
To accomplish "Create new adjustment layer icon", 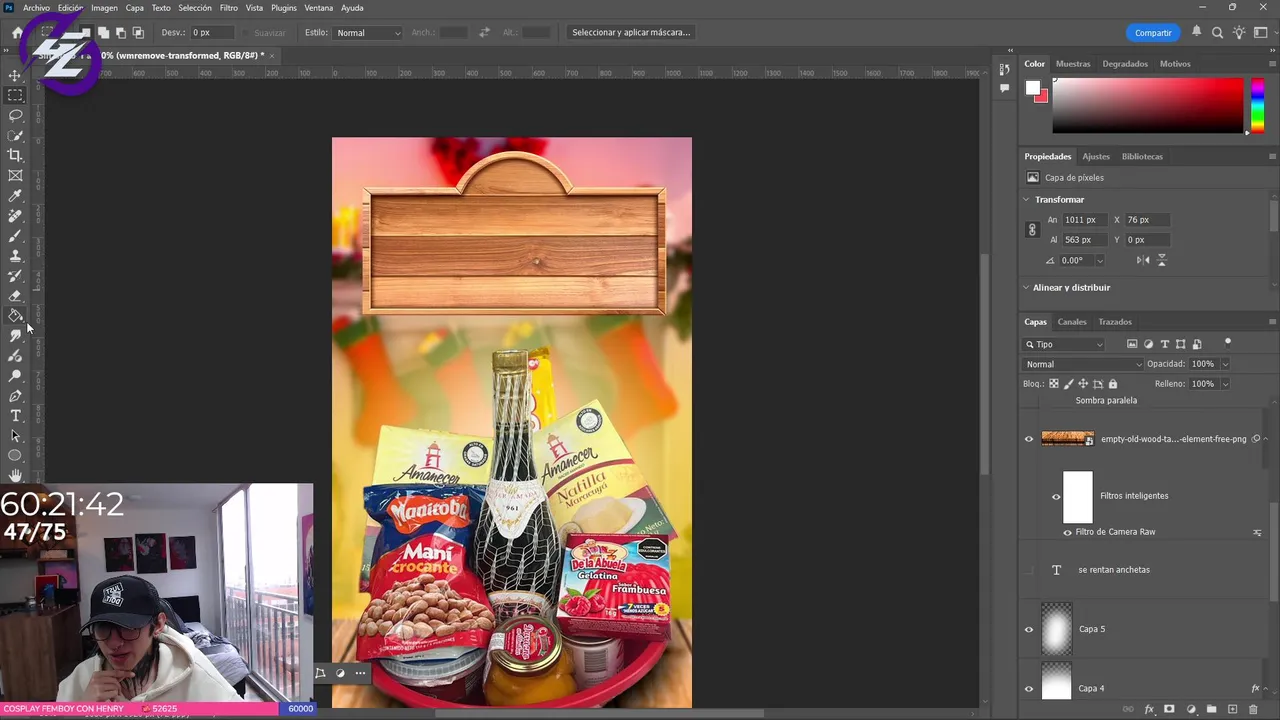I will coord(1190,709).
